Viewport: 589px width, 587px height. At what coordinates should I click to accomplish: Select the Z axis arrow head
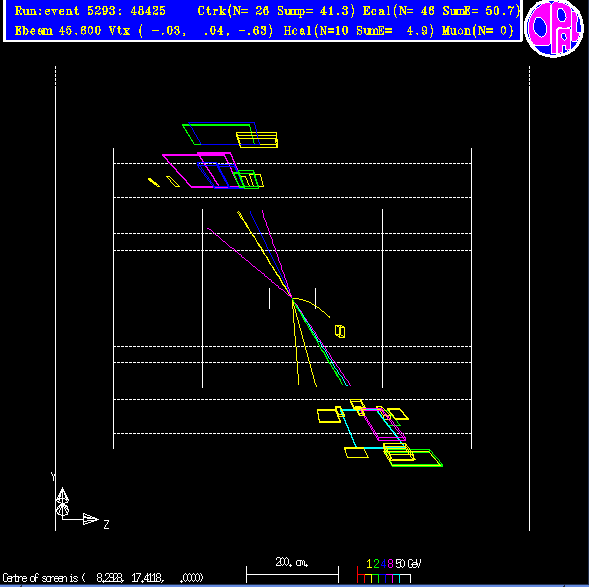point(91,519)
